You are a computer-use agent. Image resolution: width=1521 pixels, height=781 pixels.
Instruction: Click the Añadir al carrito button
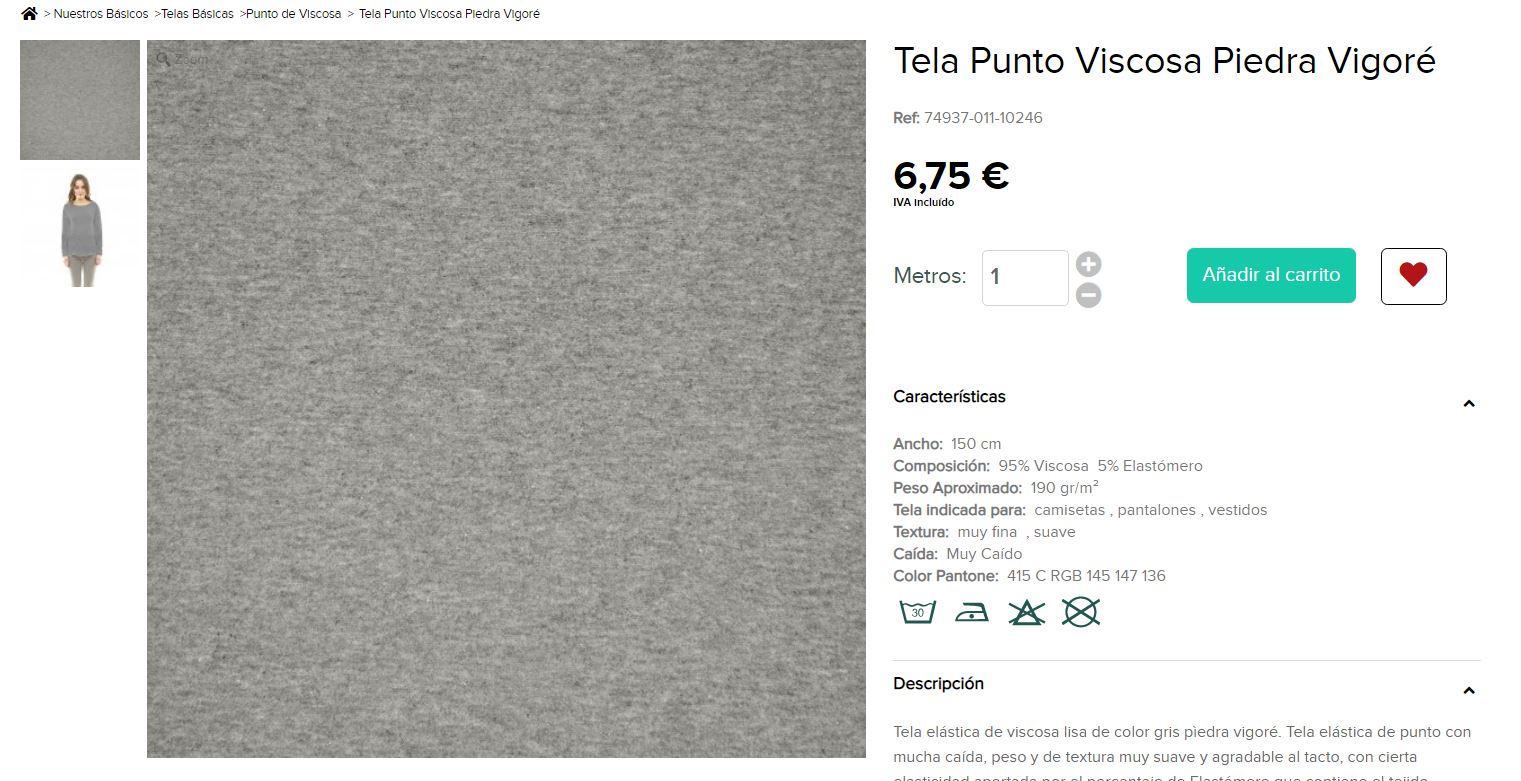pyautogui.click(x=1271, y=275)
